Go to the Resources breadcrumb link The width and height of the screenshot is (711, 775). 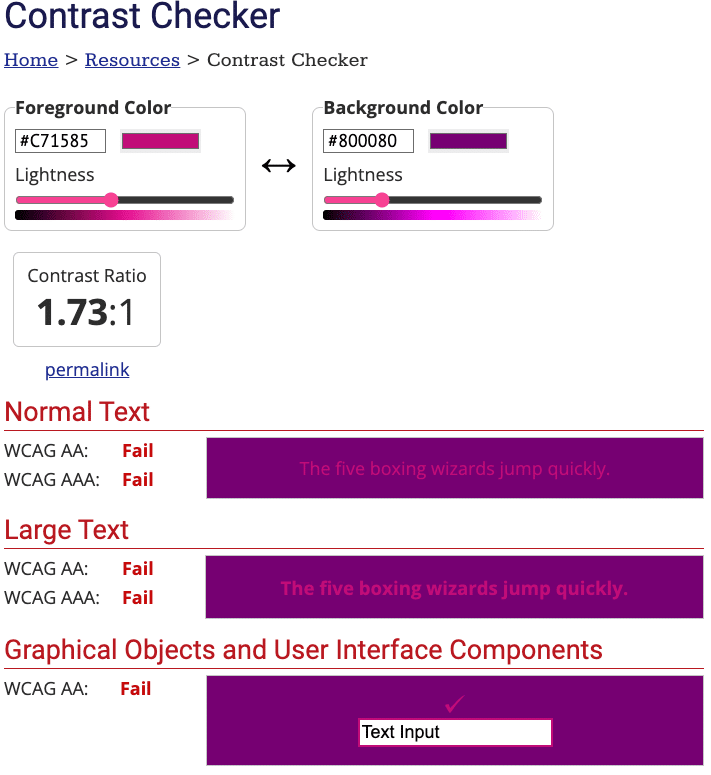tap(132, 60)
